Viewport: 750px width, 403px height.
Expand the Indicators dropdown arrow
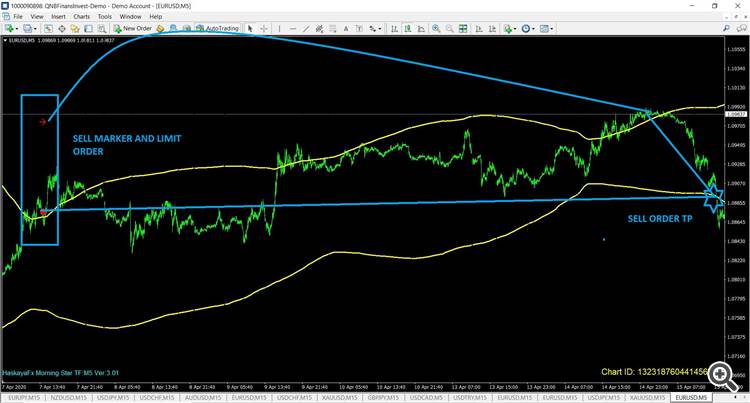pyautogui.click(x=515, y=29)
